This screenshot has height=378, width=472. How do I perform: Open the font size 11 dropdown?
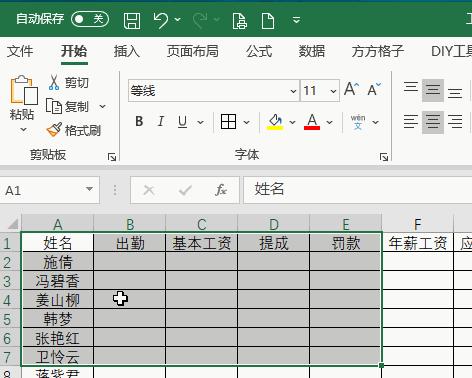(x=333, y=91)
